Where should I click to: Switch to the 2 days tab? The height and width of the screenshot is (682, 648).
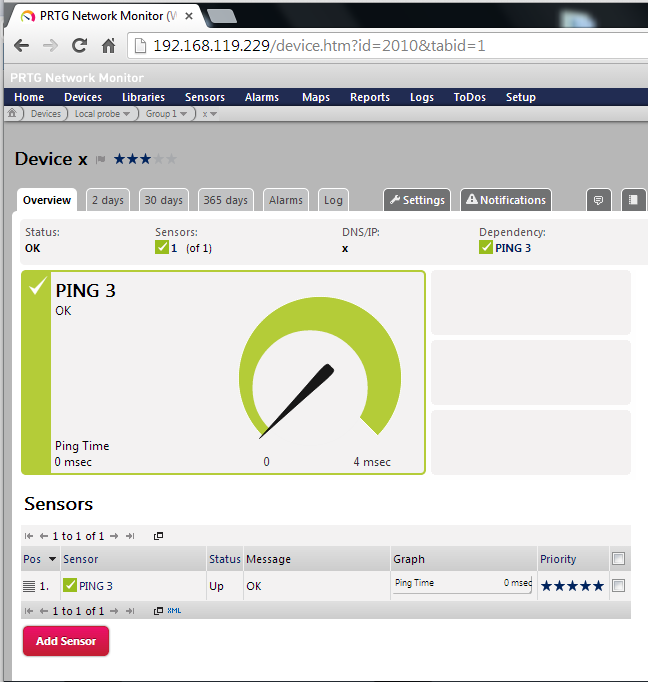coord(108,200)
